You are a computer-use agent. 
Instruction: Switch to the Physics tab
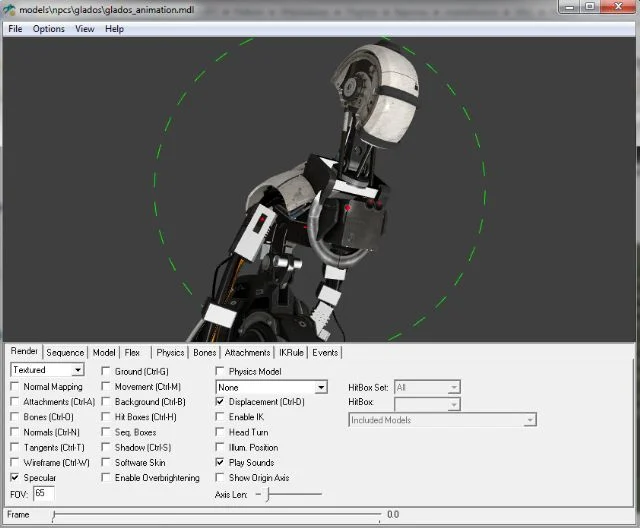click(170, 353)
